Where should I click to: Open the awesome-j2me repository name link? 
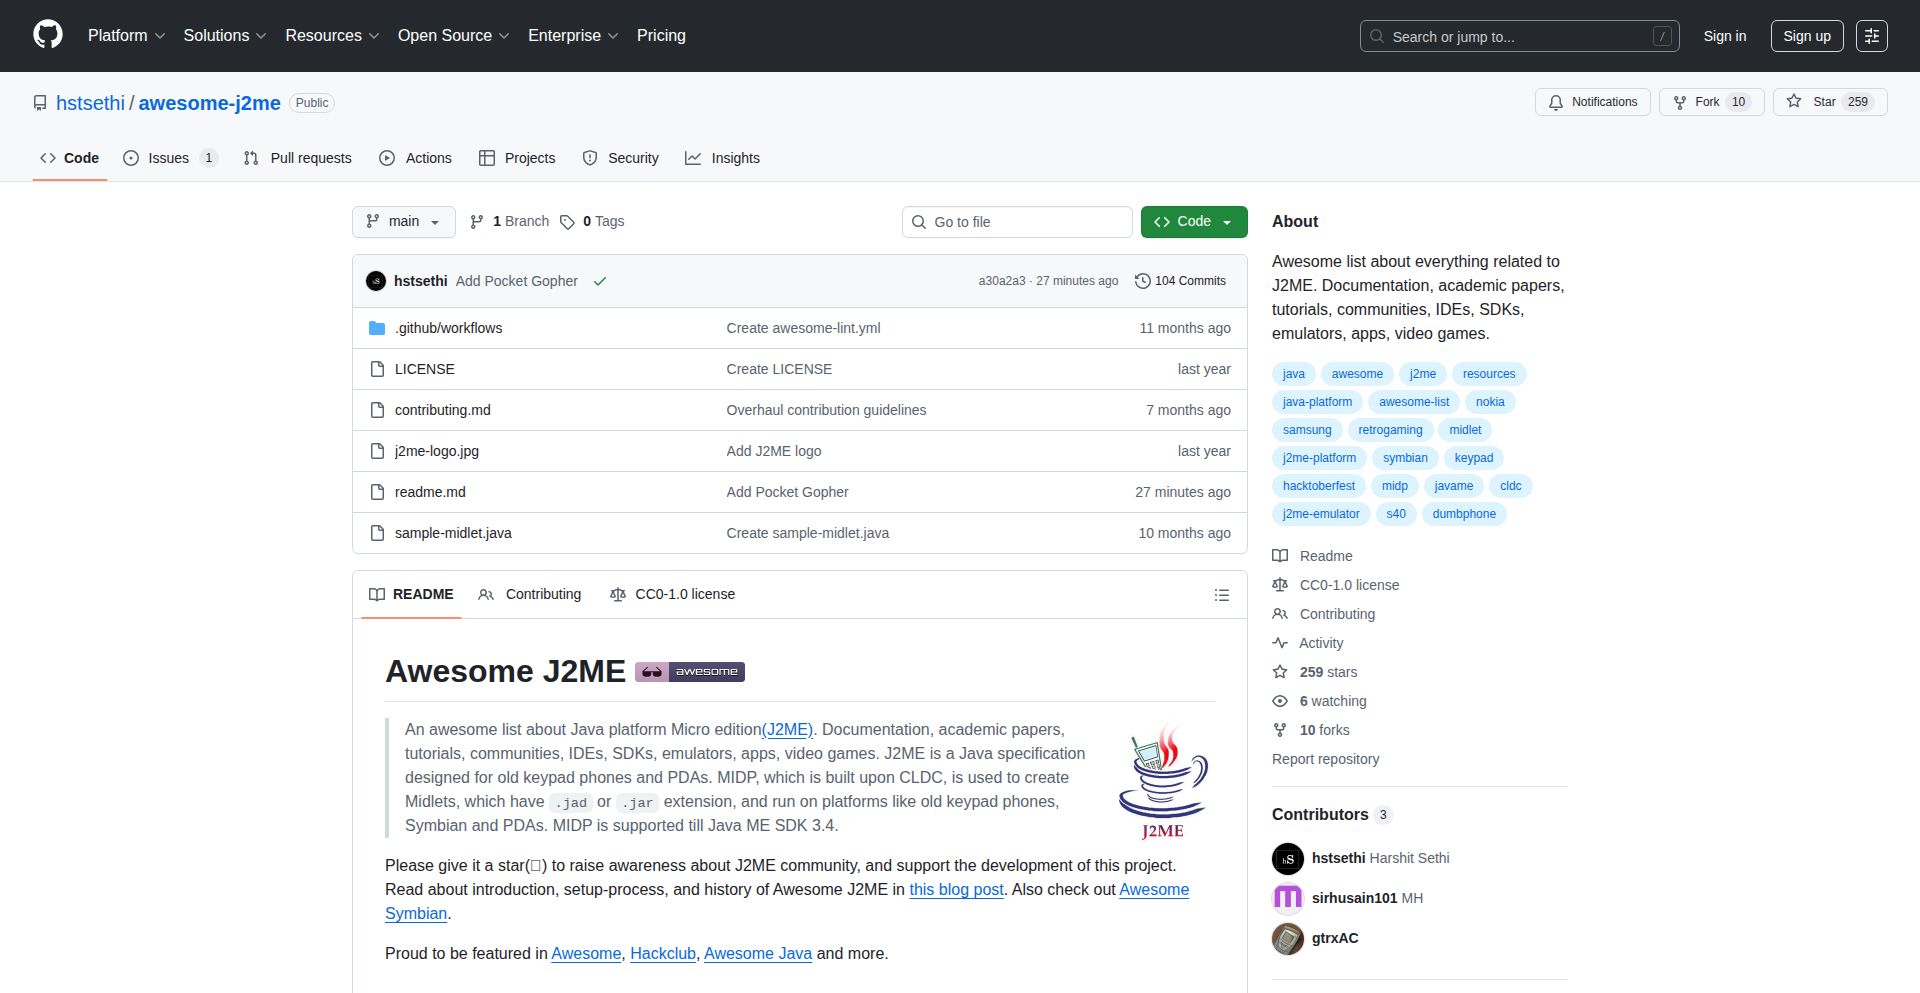click(x=209, y=103)
